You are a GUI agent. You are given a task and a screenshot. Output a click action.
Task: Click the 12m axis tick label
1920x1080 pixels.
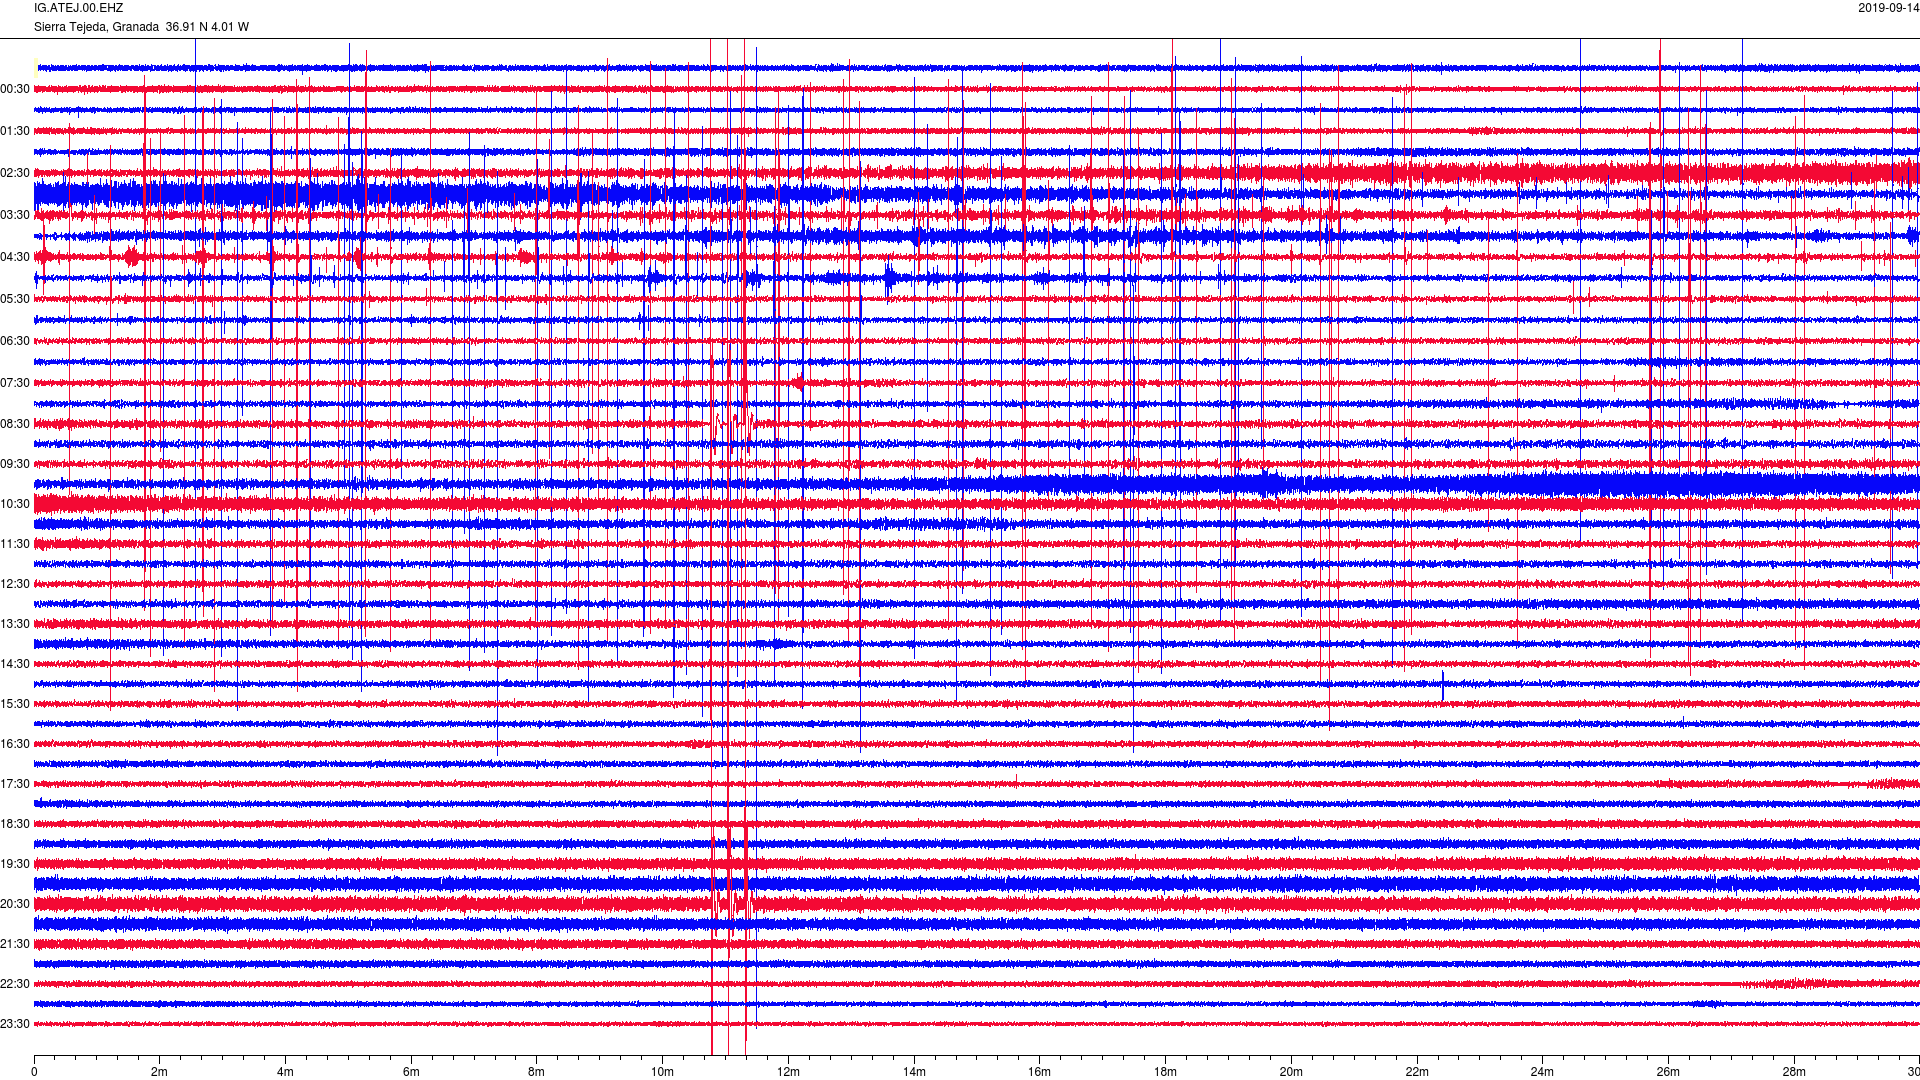[788, 1072]
